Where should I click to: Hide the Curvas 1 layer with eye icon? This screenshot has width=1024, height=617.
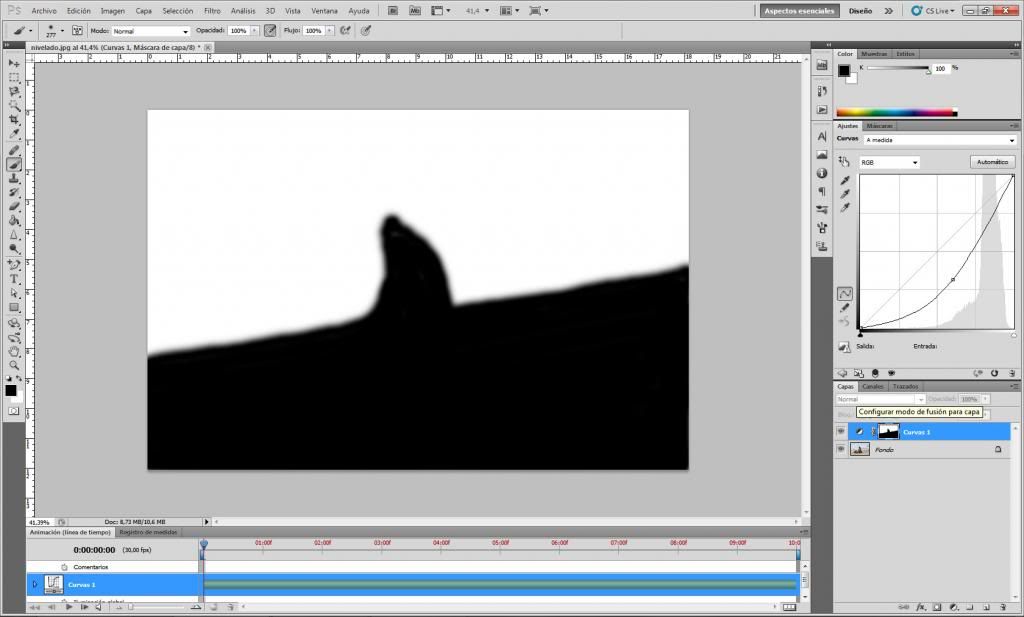(x=840, y=432)
